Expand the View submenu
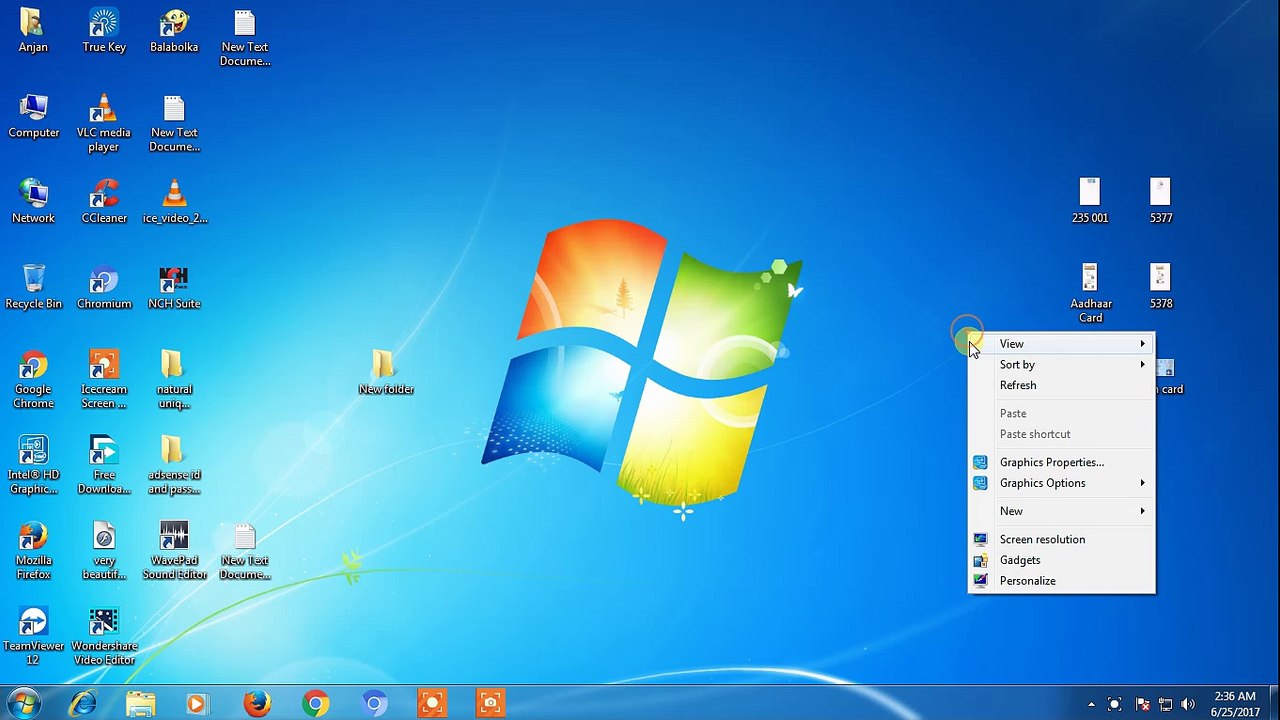 click(x=1061, y=344)
